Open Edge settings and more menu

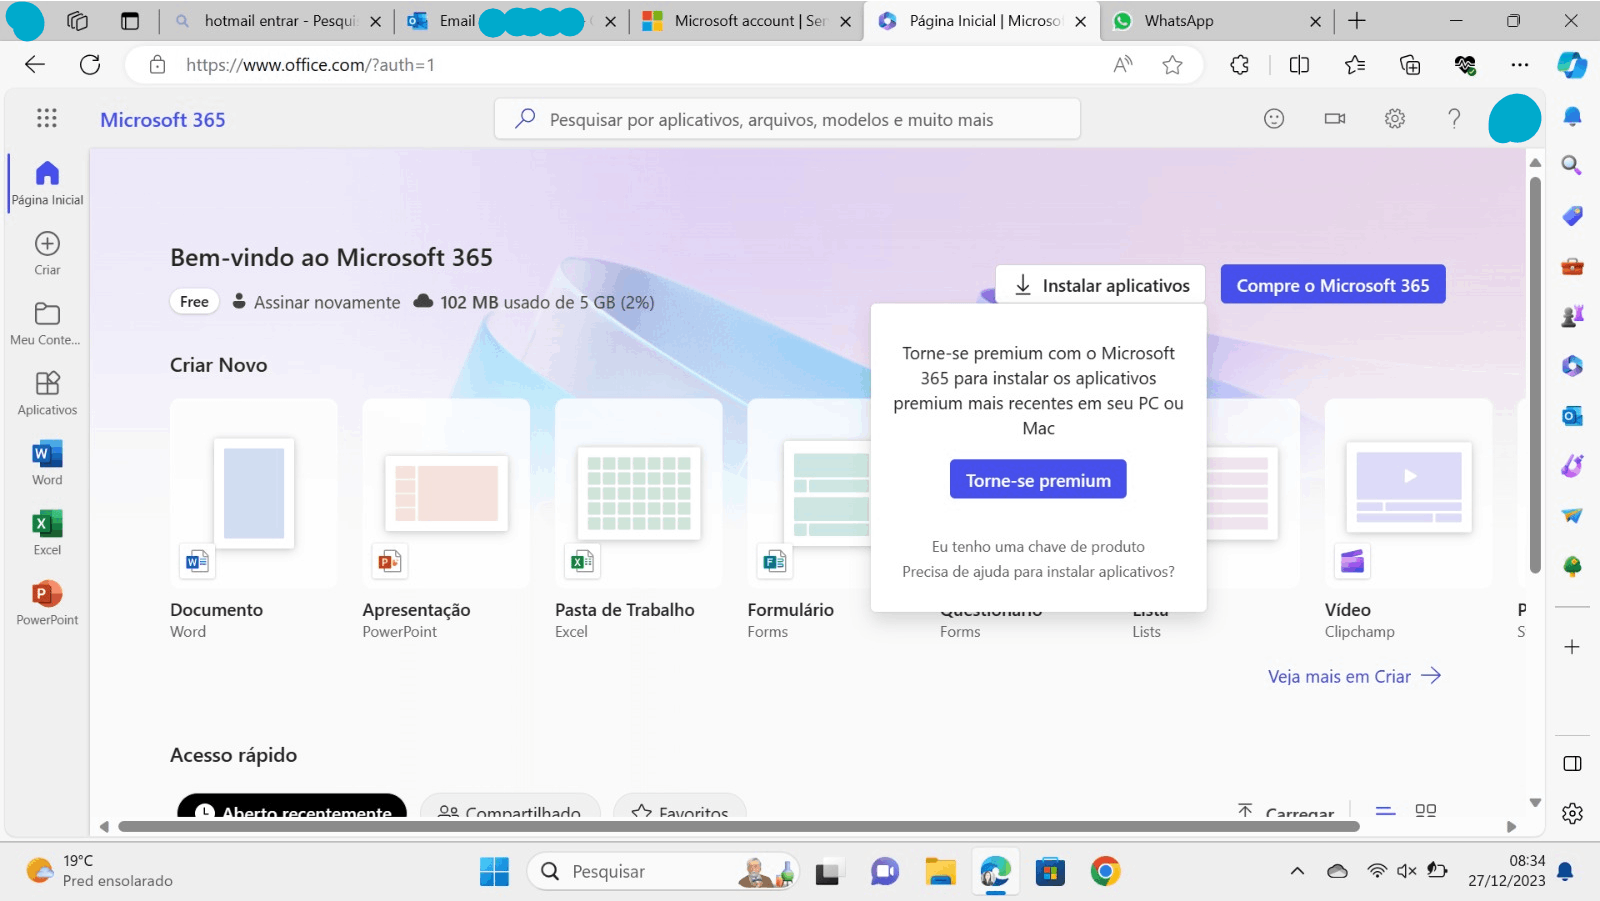[x=1520, y=65]
